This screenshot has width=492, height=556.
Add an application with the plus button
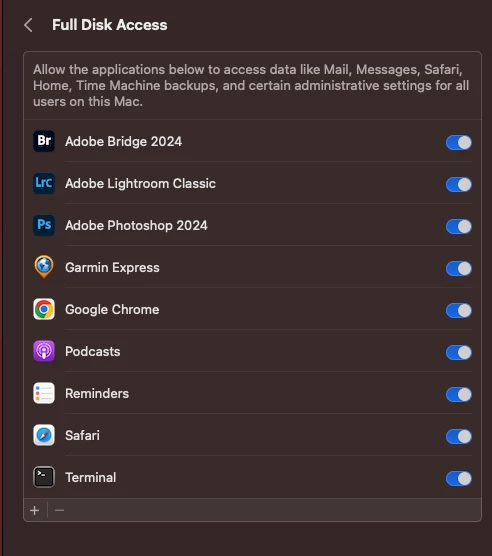(x=35, y=511)
